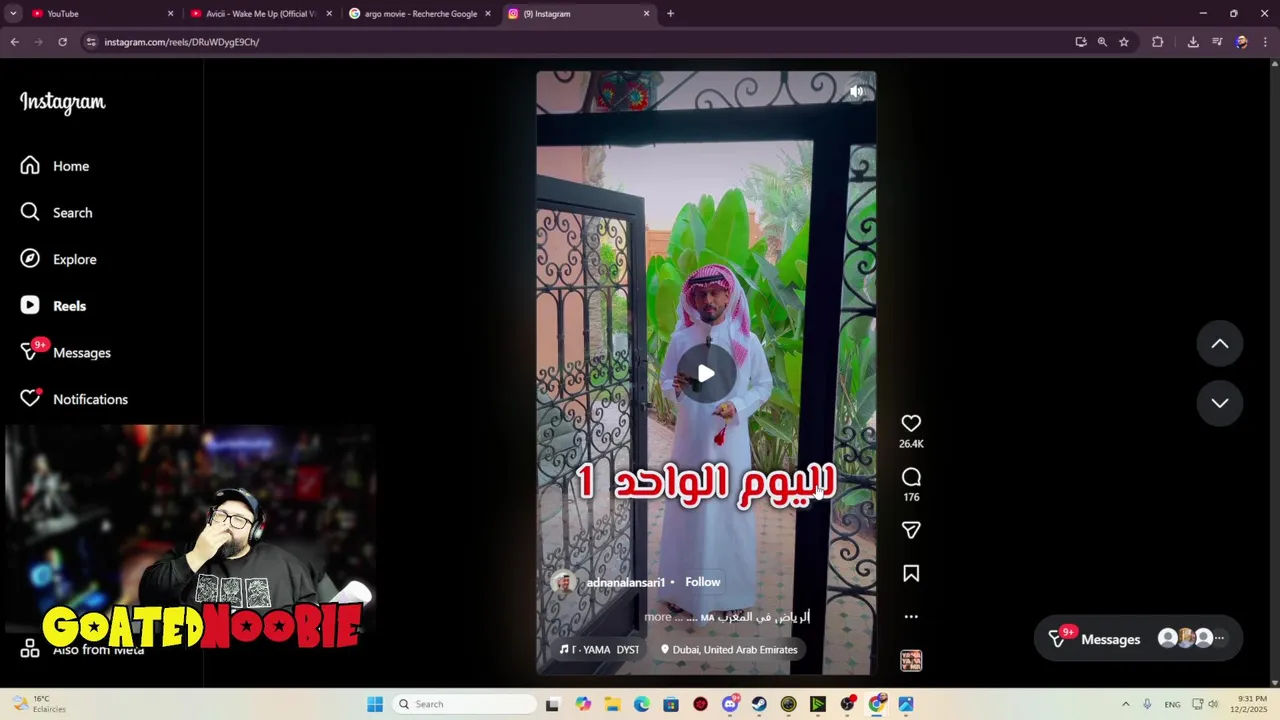Open tab search dropdown arrow

(13, 14)
